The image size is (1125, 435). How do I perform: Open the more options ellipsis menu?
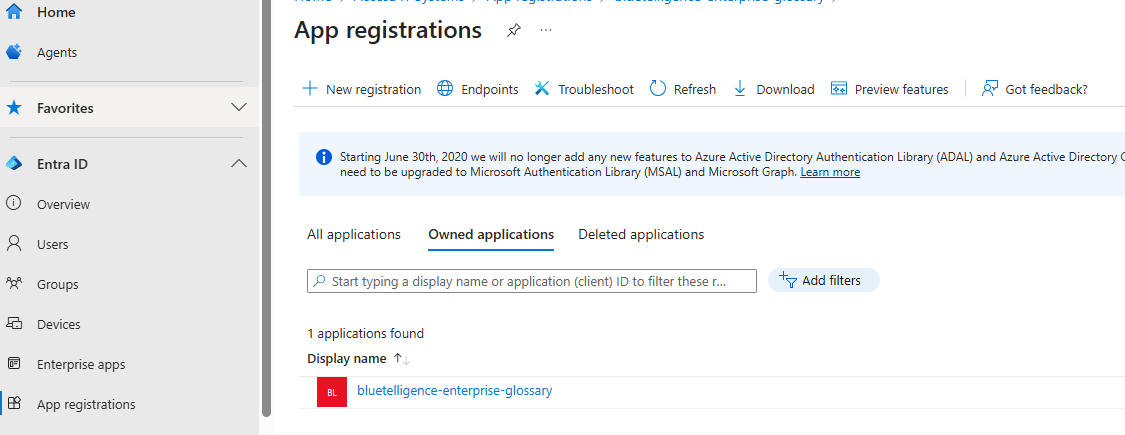(546, 30)
